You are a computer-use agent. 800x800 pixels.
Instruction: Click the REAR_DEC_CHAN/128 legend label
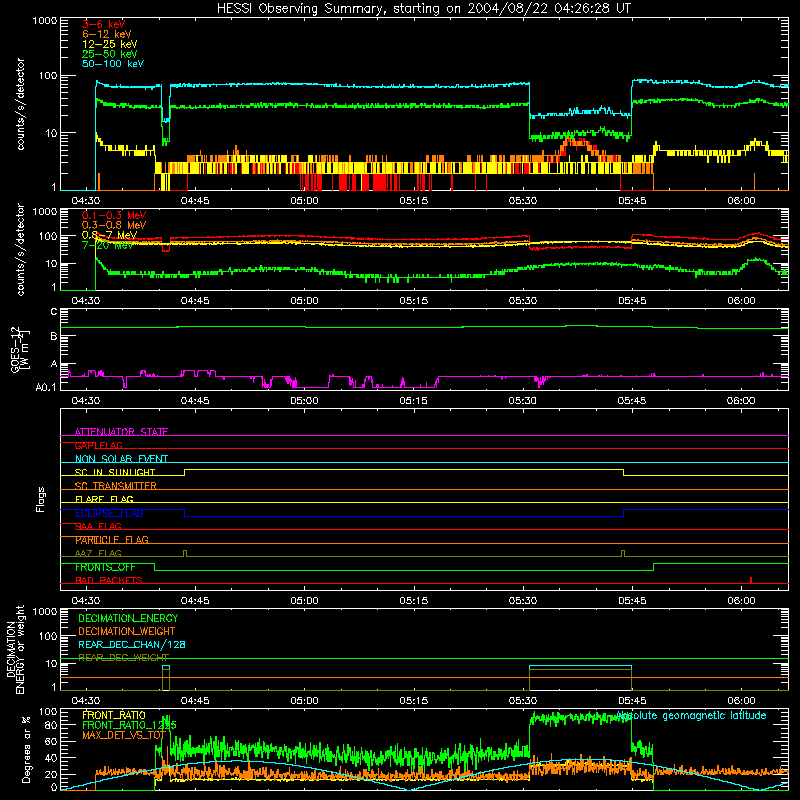(132, 645)
